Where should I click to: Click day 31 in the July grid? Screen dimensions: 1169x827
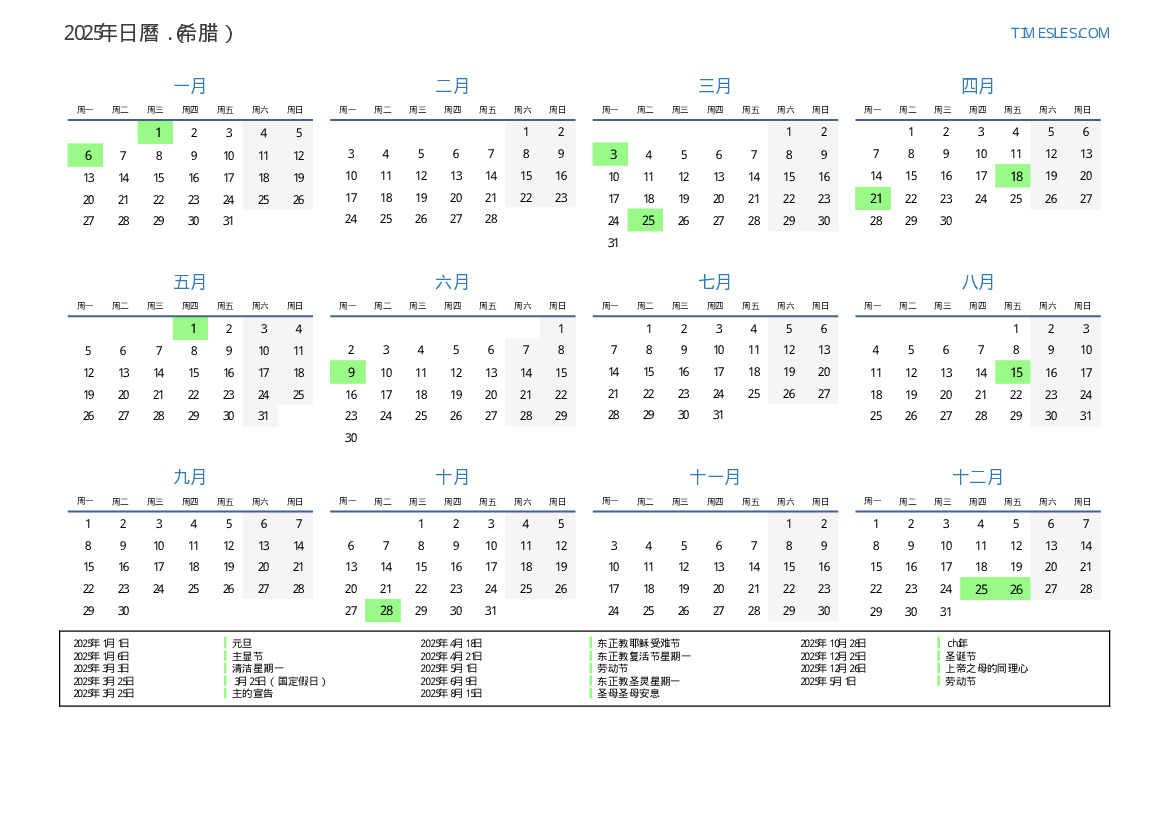(x=717, y=415)
